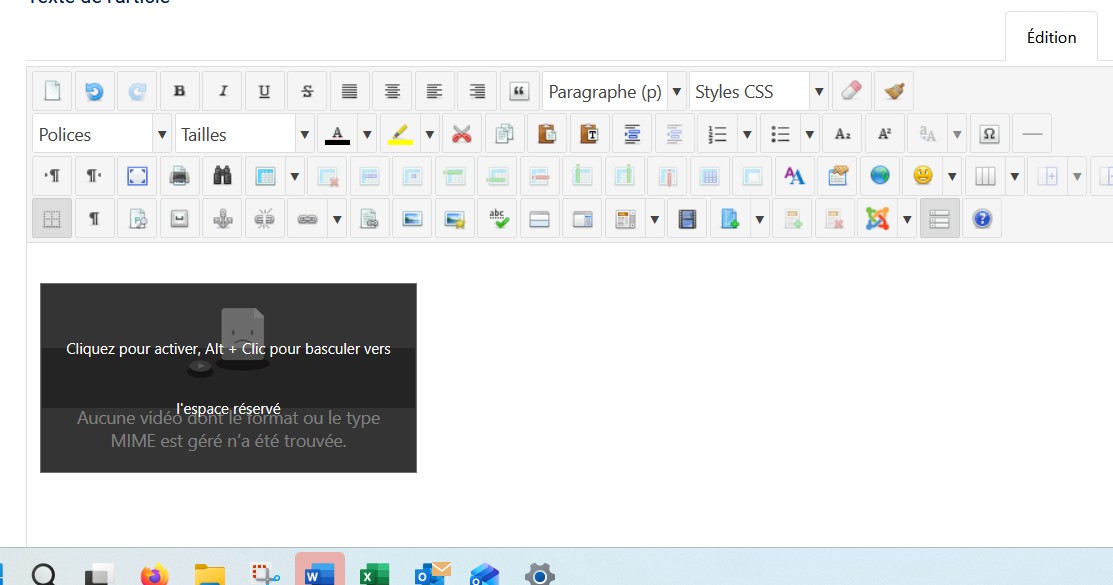Switch to the Édition tab
1113x585 pixels.
click(x=1051, y=38)
